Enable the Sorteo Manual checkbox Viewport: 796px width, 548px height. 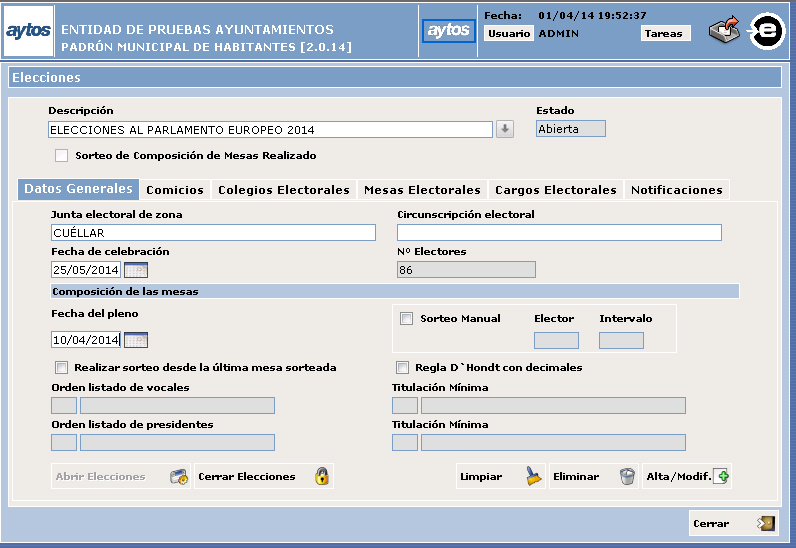coord(407,319)
